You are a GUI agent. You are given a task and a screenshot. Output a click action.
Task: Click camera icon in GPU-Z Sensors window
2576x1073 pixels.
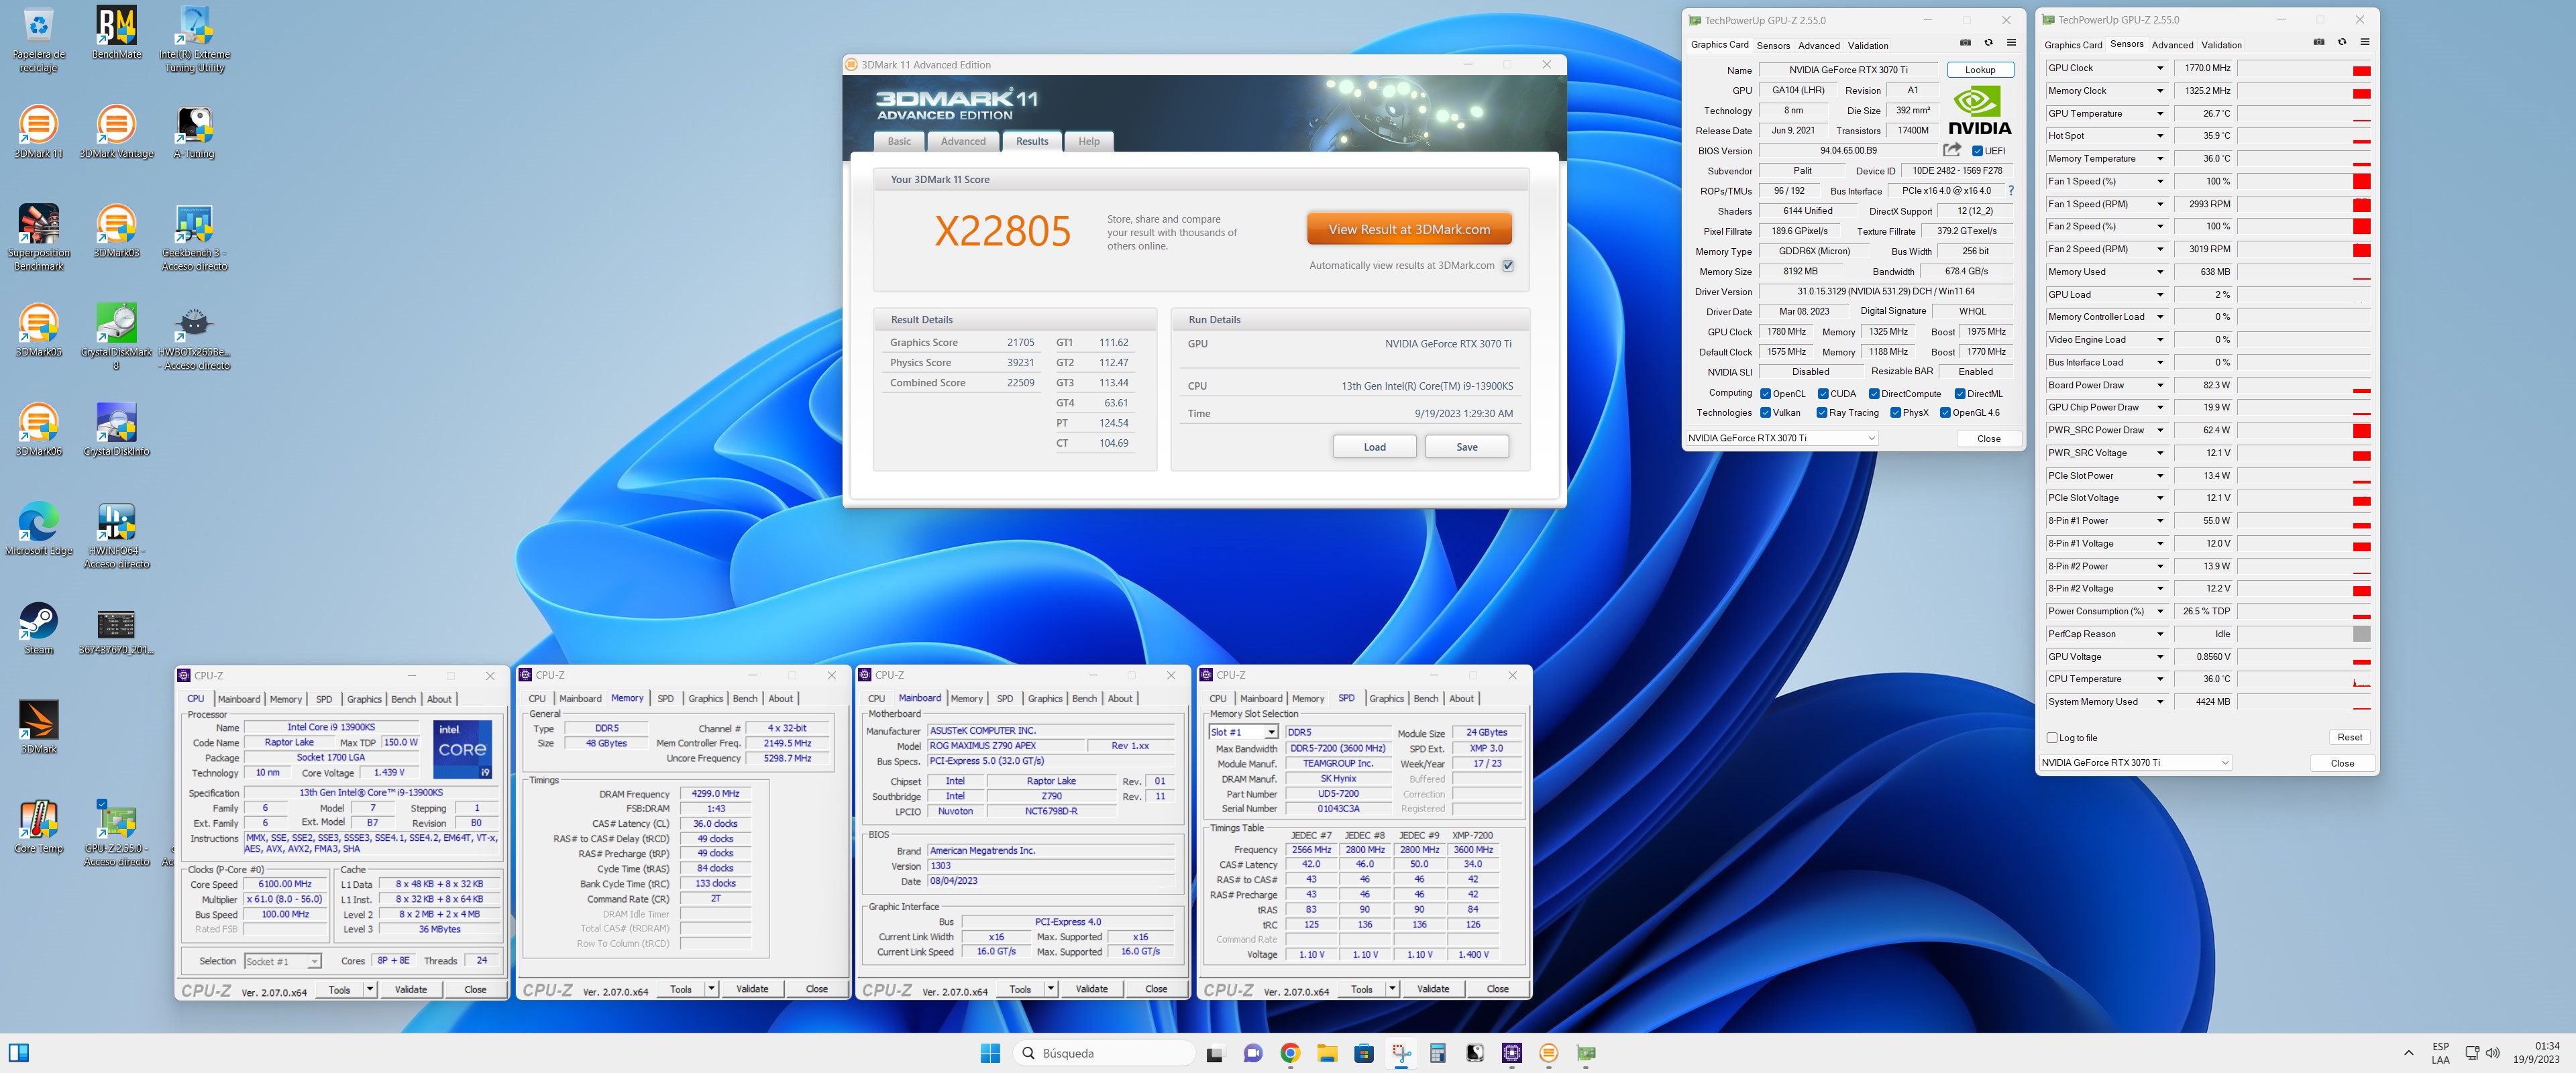pos(2318,42)
